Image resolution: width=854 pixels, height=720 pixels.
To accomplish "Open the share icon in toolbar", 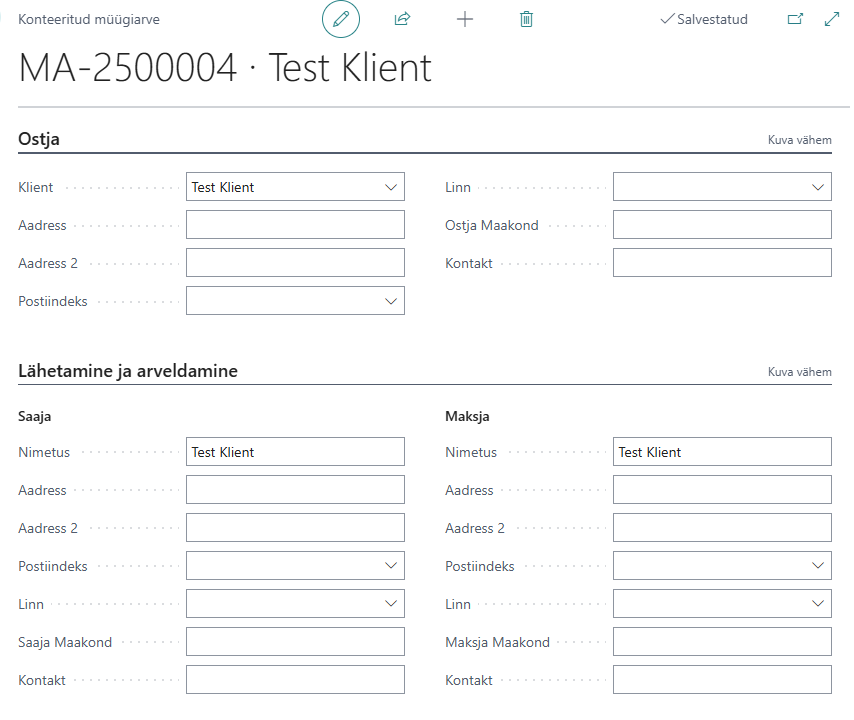I will (402, 20).
